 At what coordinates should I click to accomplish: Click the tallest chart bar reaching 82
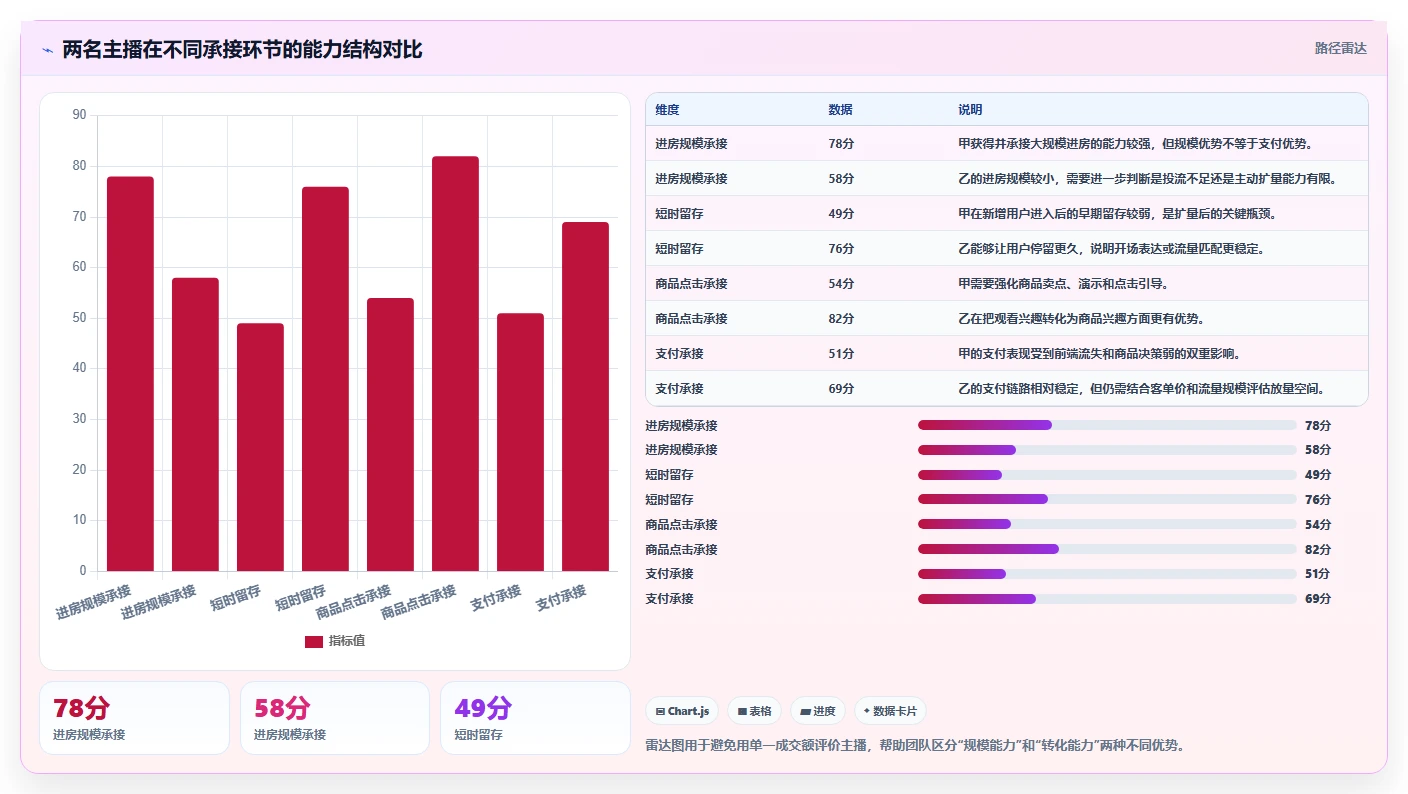click(x=455, y=364)
